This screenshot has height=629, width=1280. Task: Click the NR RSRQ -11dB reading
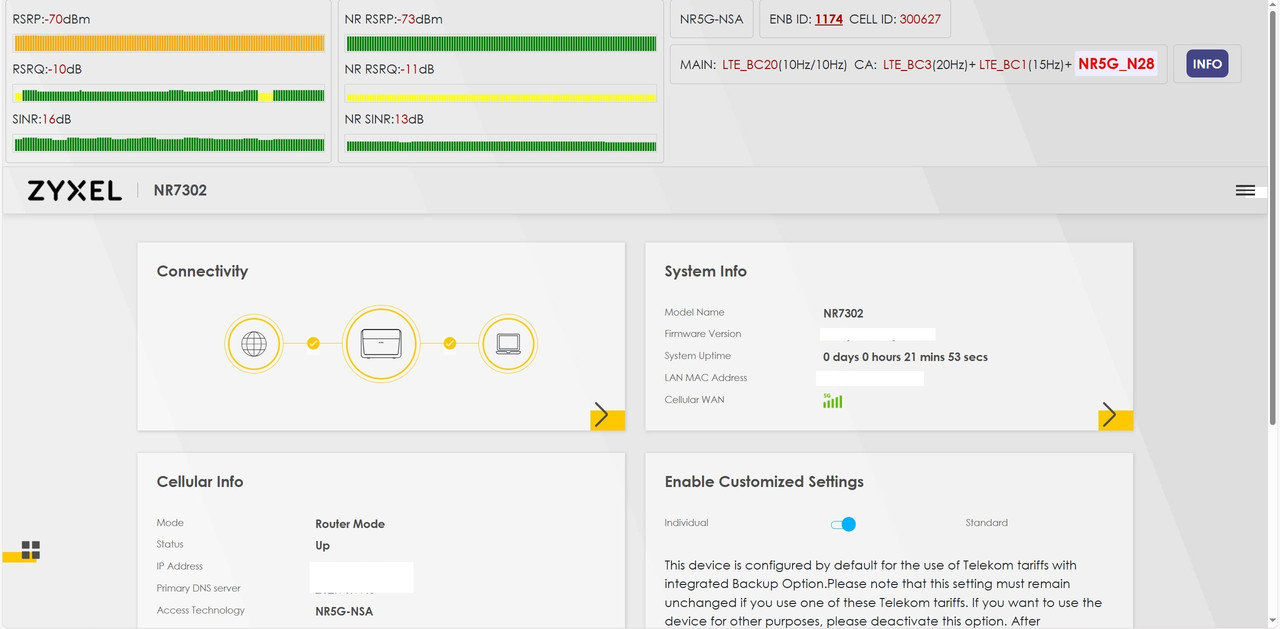389,69
